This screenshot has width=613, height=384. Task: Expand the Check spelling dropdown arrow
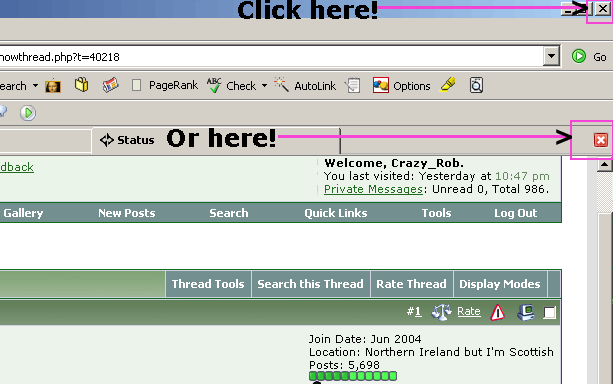coord(264,86)
